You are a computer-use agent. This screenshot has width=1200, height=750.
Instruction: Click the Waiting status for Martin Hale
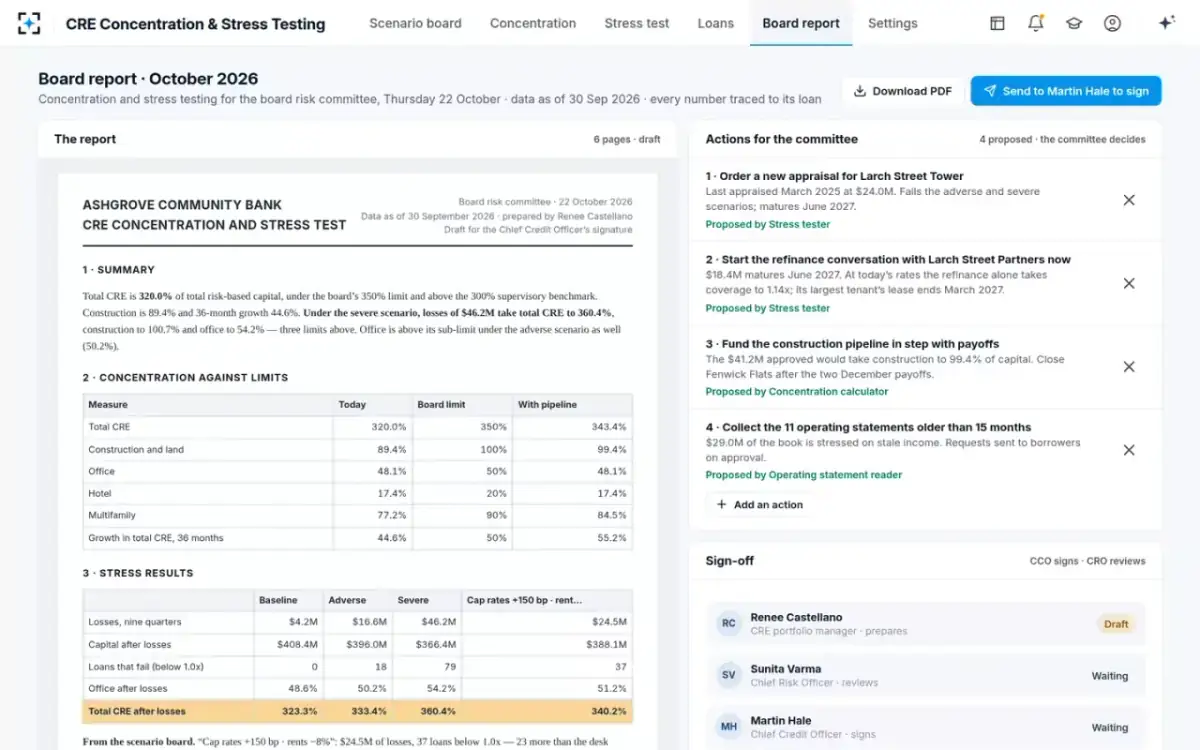click(x=1110, y=727)
